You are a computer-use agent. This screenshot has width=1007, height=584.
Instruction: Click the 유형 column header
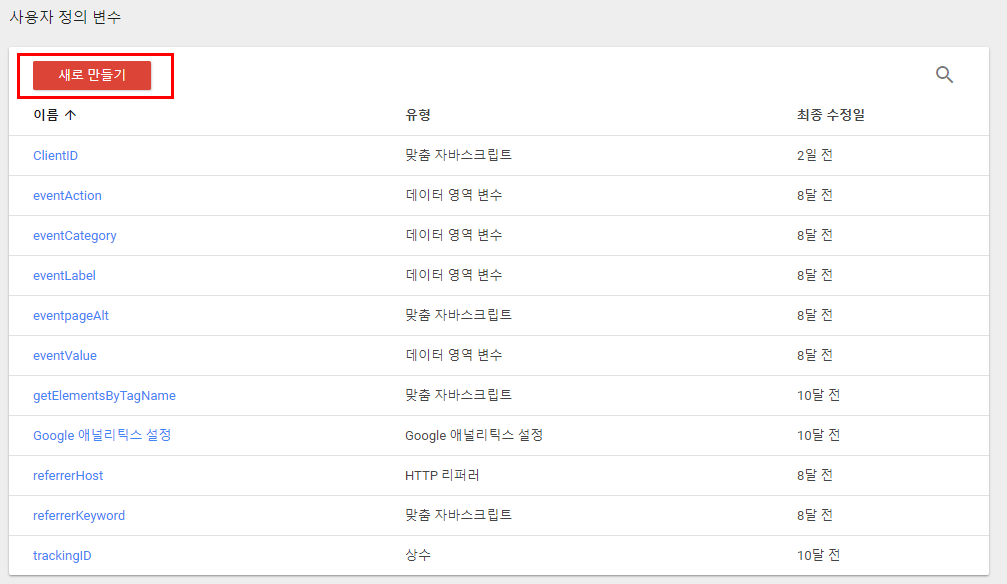click(418, 115)
